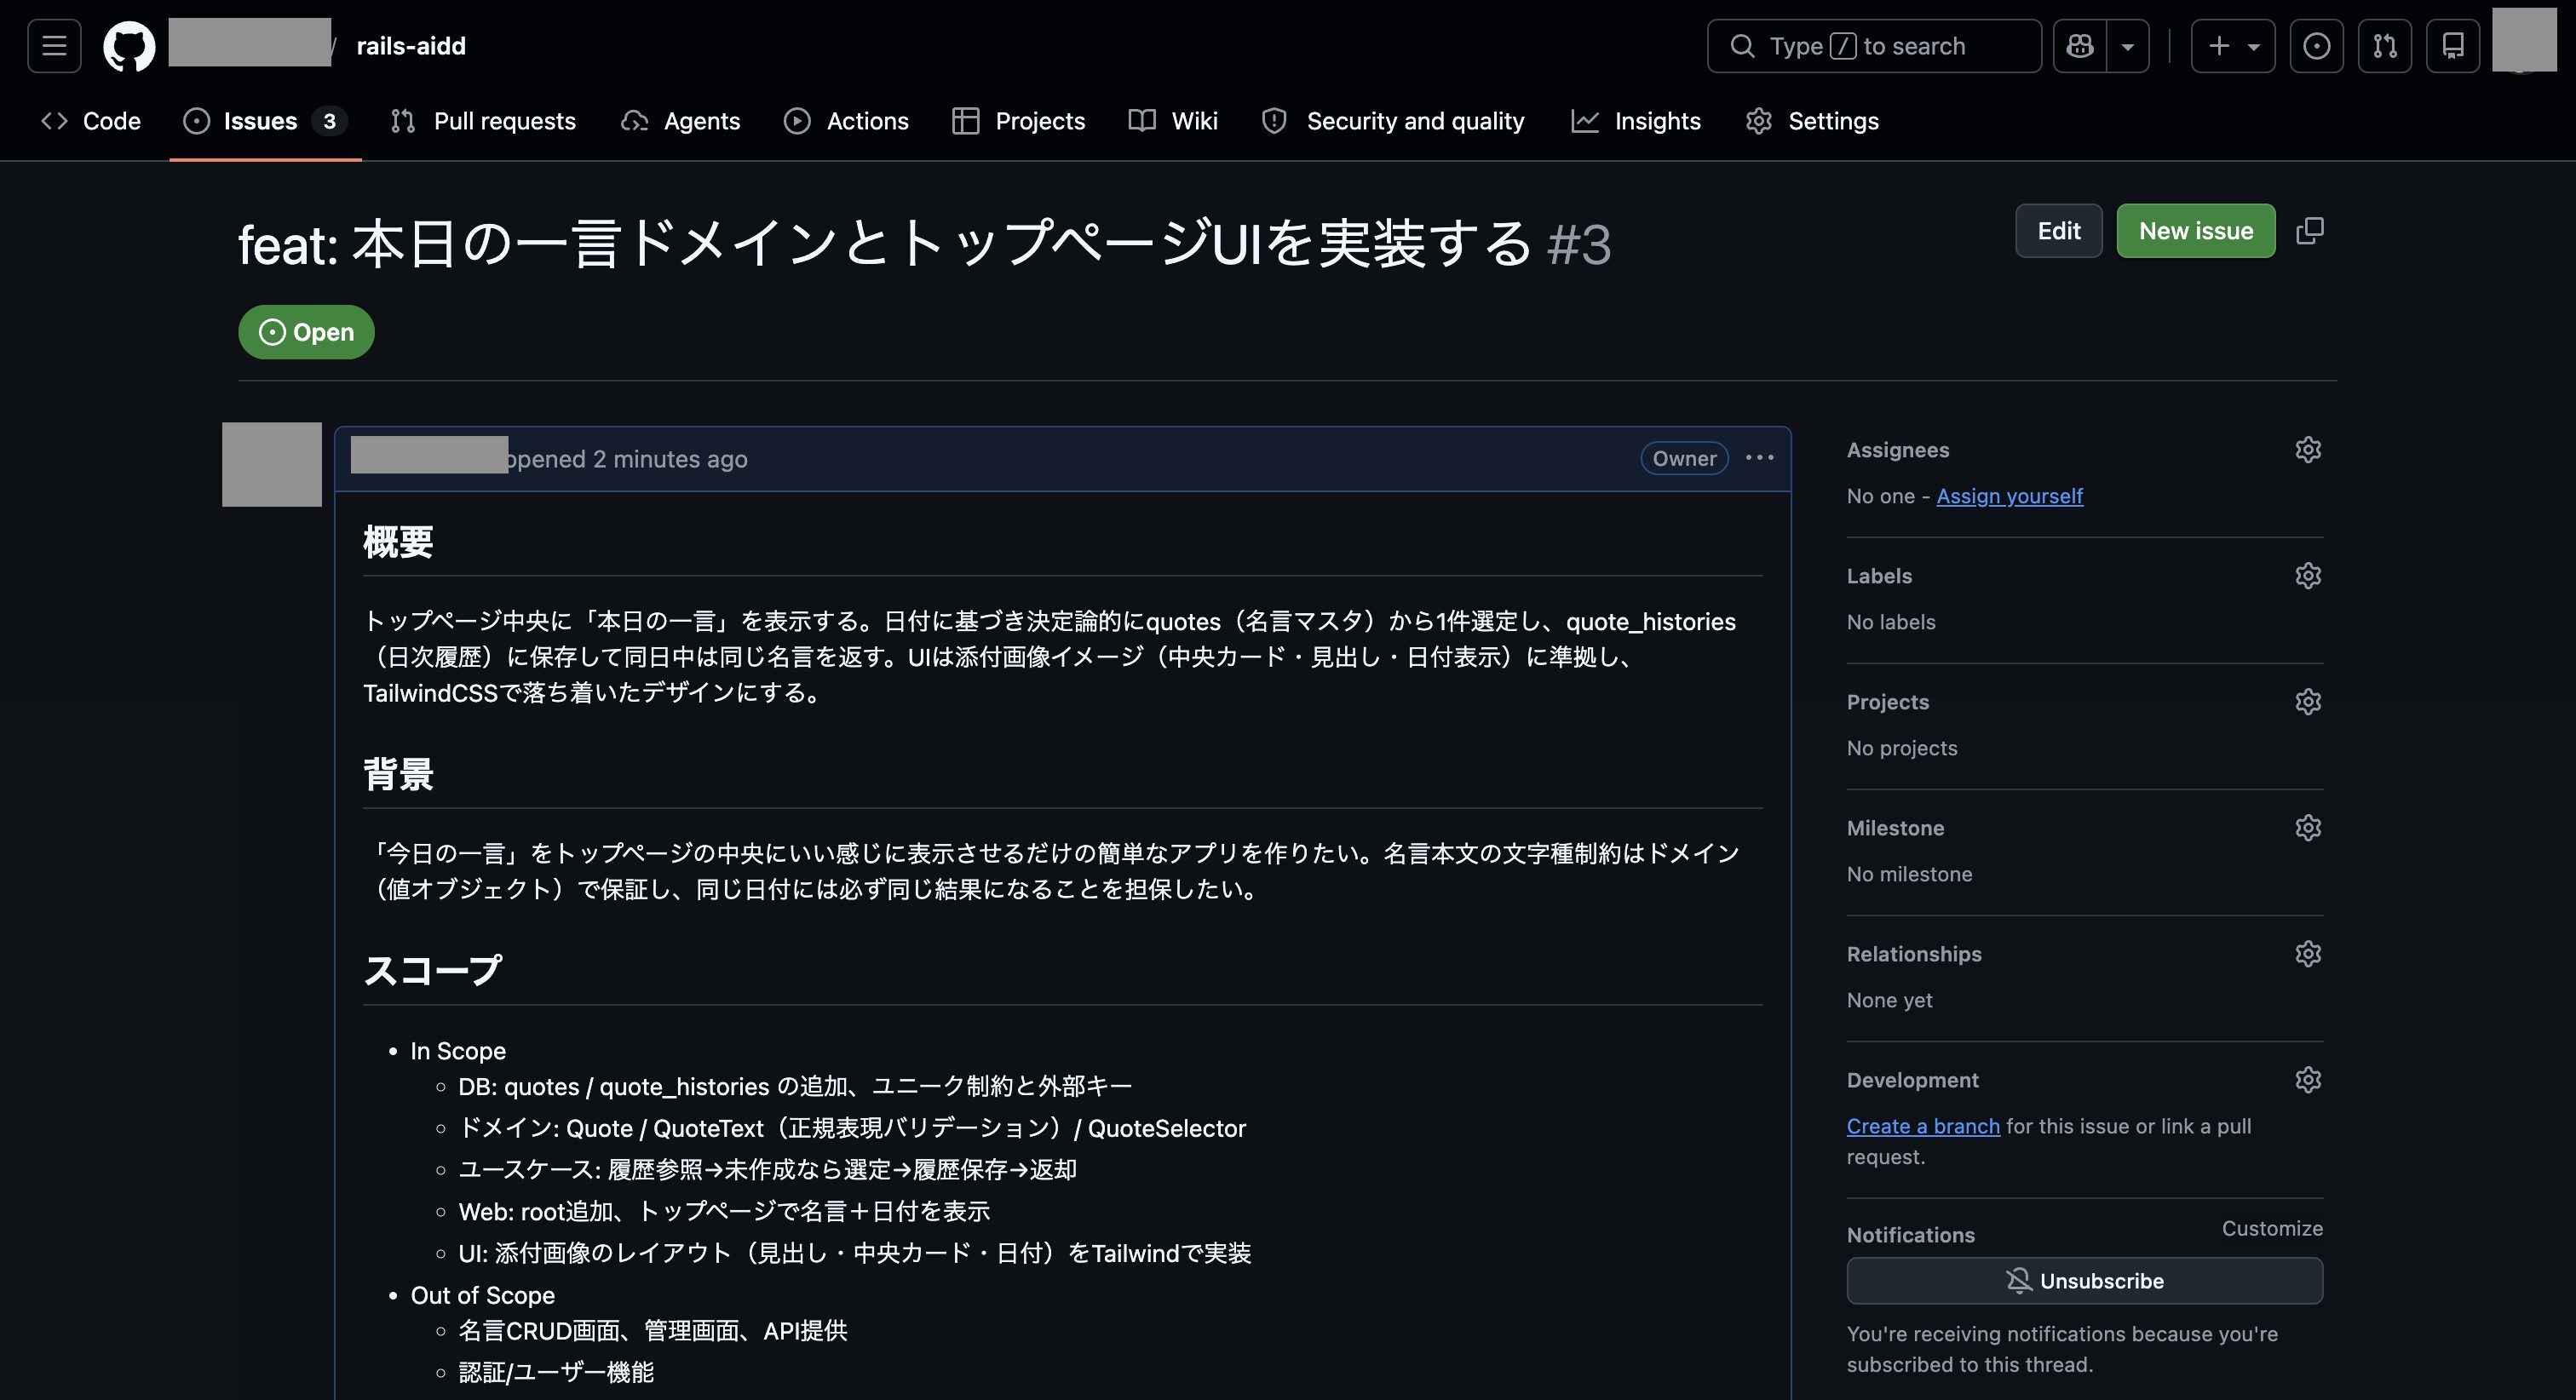Viewport: 2576px width, 1400px height.
Task: Click Create a branch link
Action: coord(1922,1126)
